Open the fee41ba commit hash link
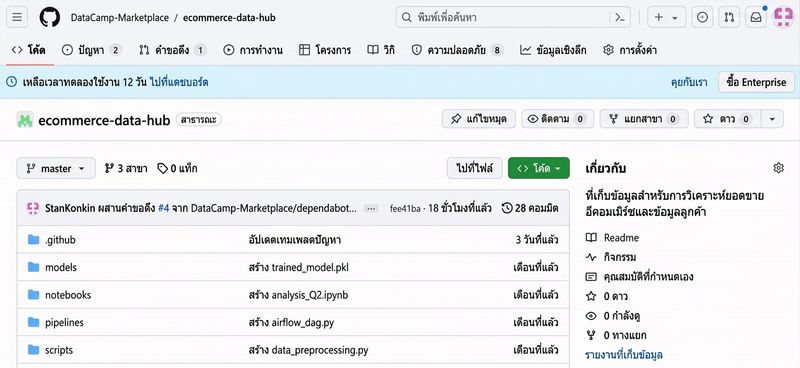 point(405,208)
